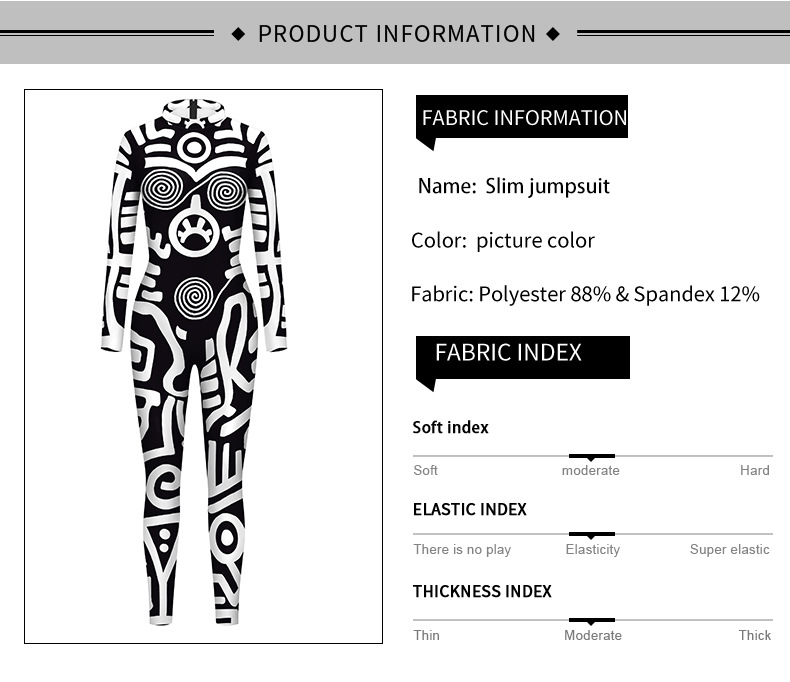The height and width of the screenshot is (682, 790).
Task: Click the 'Thin' label
Action: click(426, 636)
